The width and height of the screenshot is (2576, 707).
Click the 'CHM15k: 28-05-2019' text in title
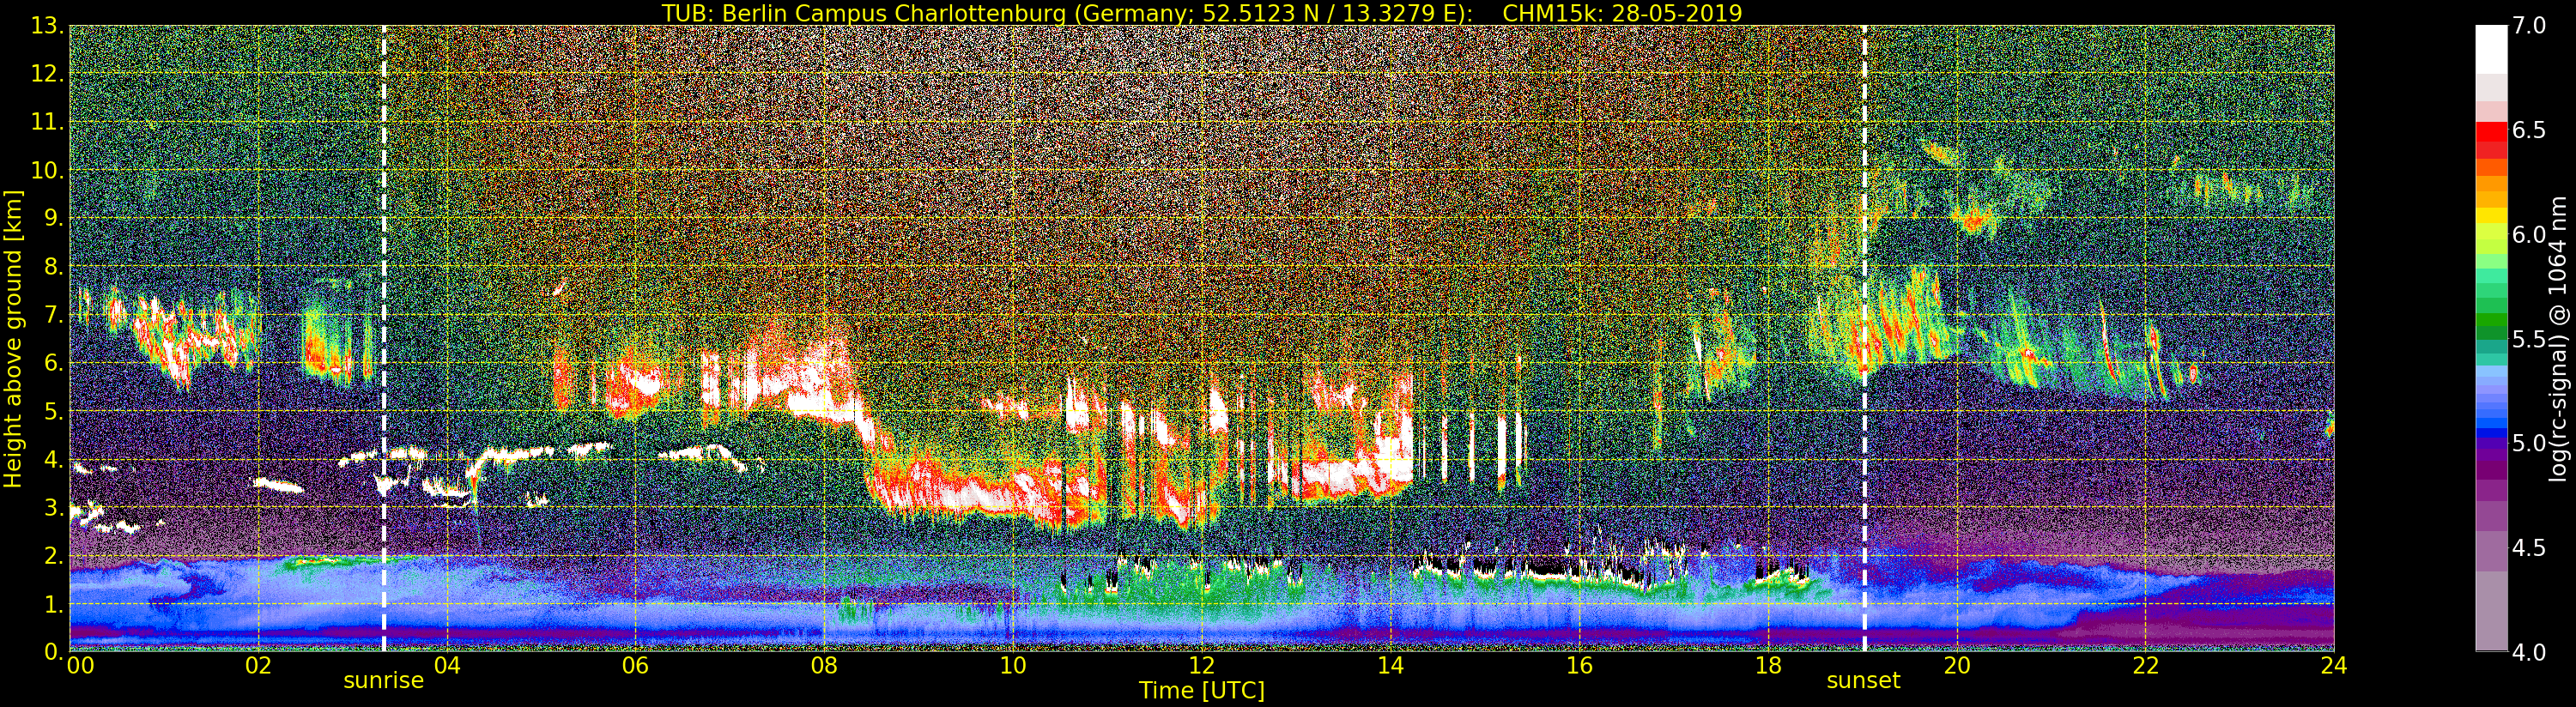tap(1622, 13)
